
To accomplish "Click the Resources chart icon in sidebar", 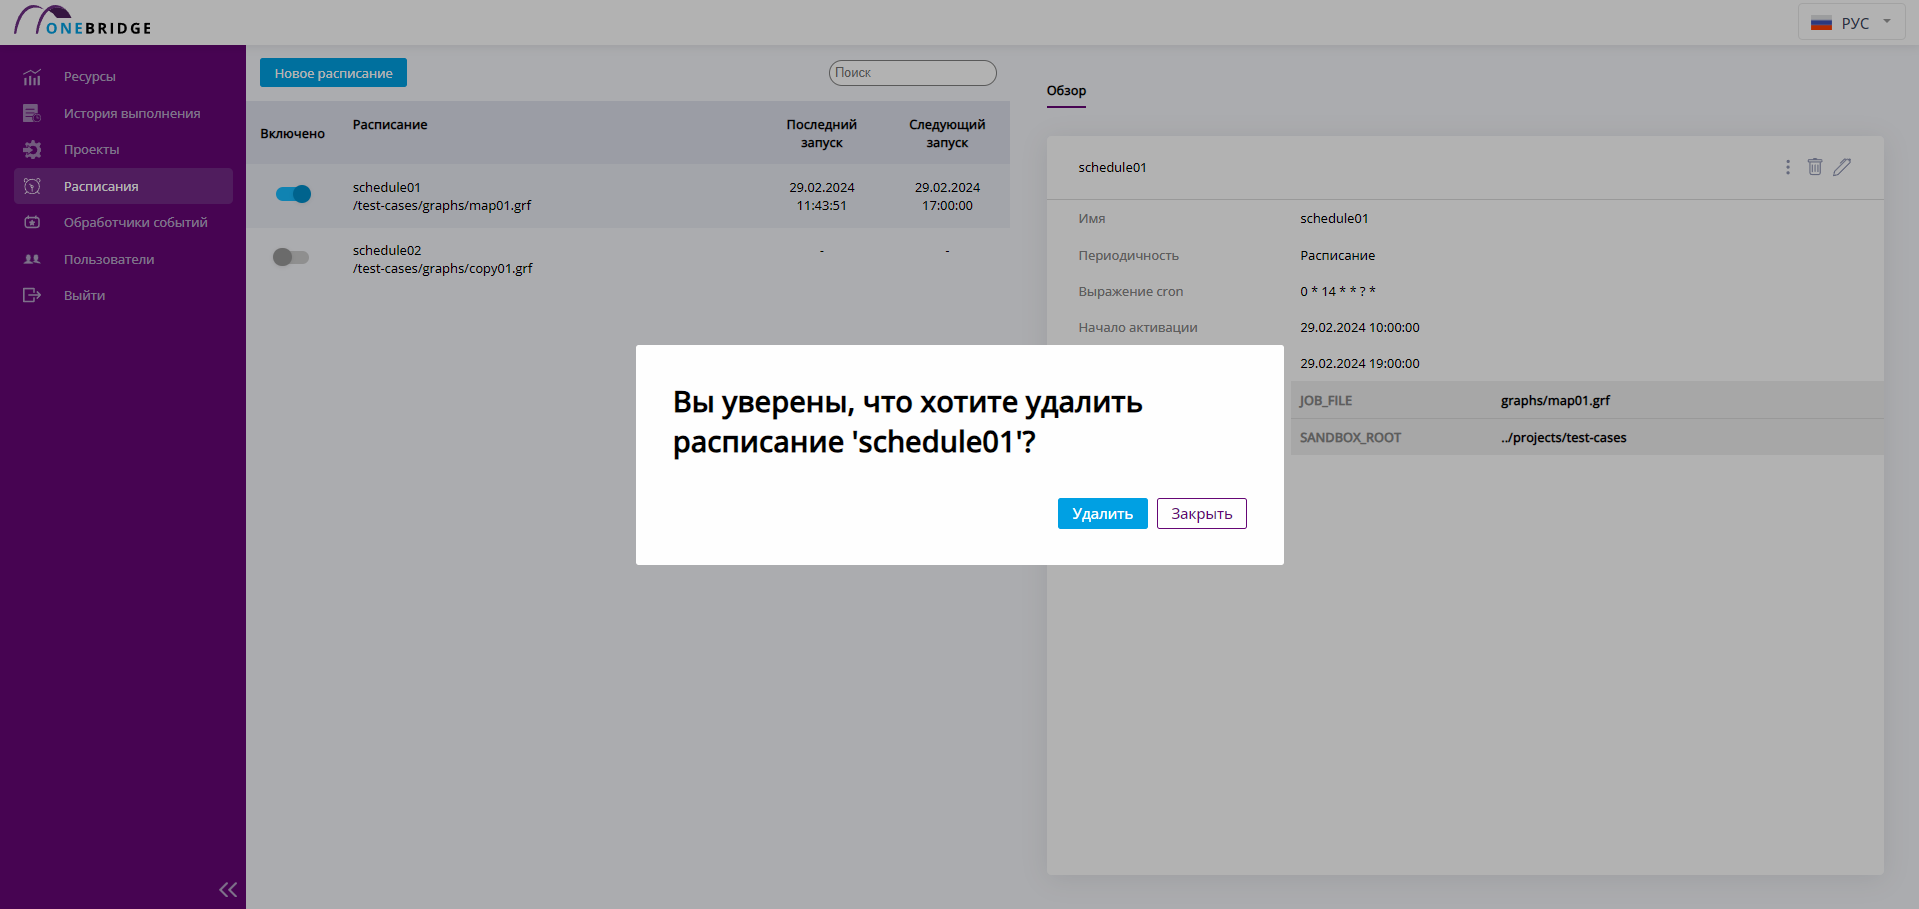I will point(32,77).
